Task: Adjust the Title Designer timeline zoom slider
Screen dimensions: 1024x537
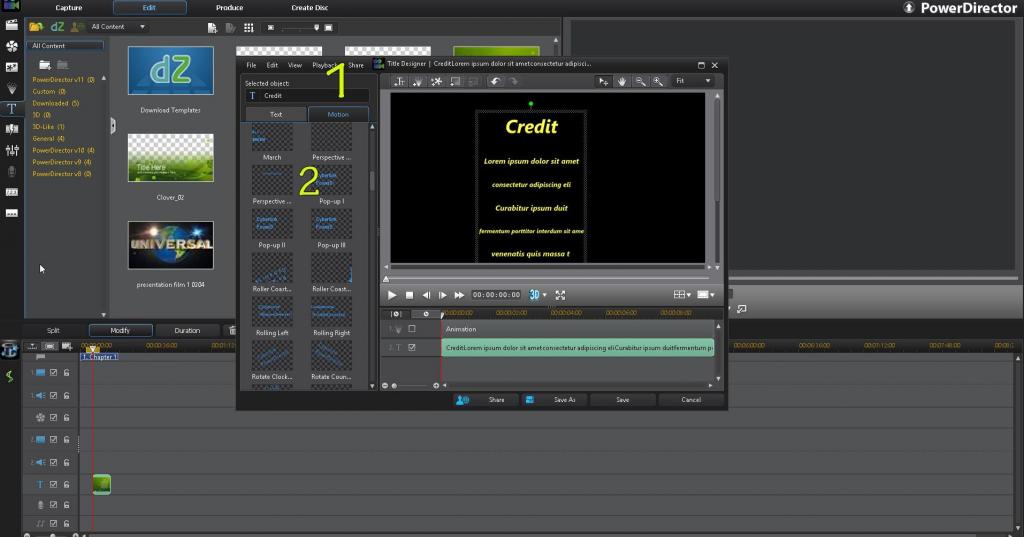Action: coord(410,385)
